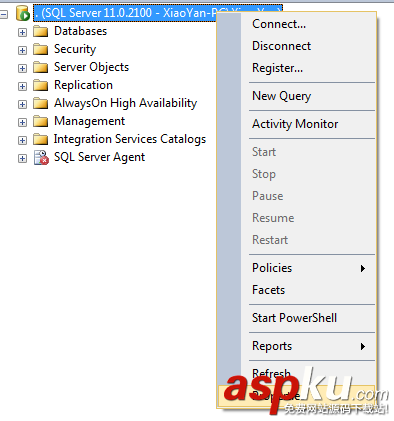Expand the Replication node
The width and height of the screenshot is (394, 421).
click(x=22, y=86)
